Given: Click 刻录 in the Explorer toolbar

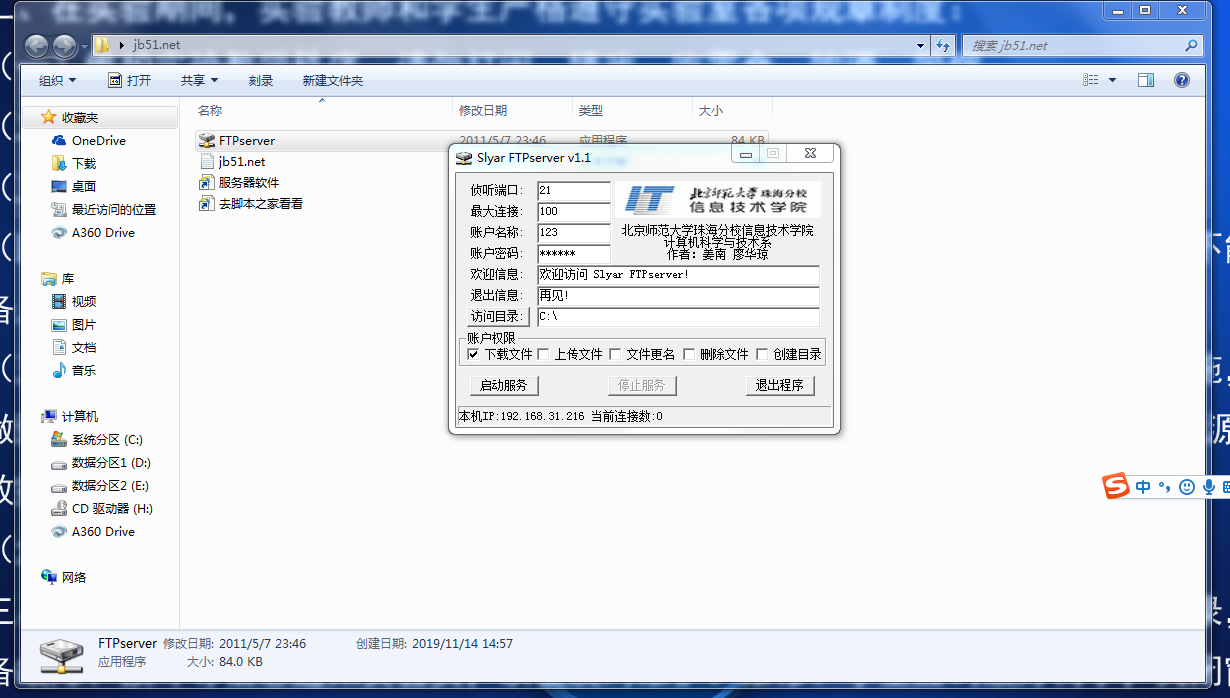Looking at the screenshot, I should 261,80.
